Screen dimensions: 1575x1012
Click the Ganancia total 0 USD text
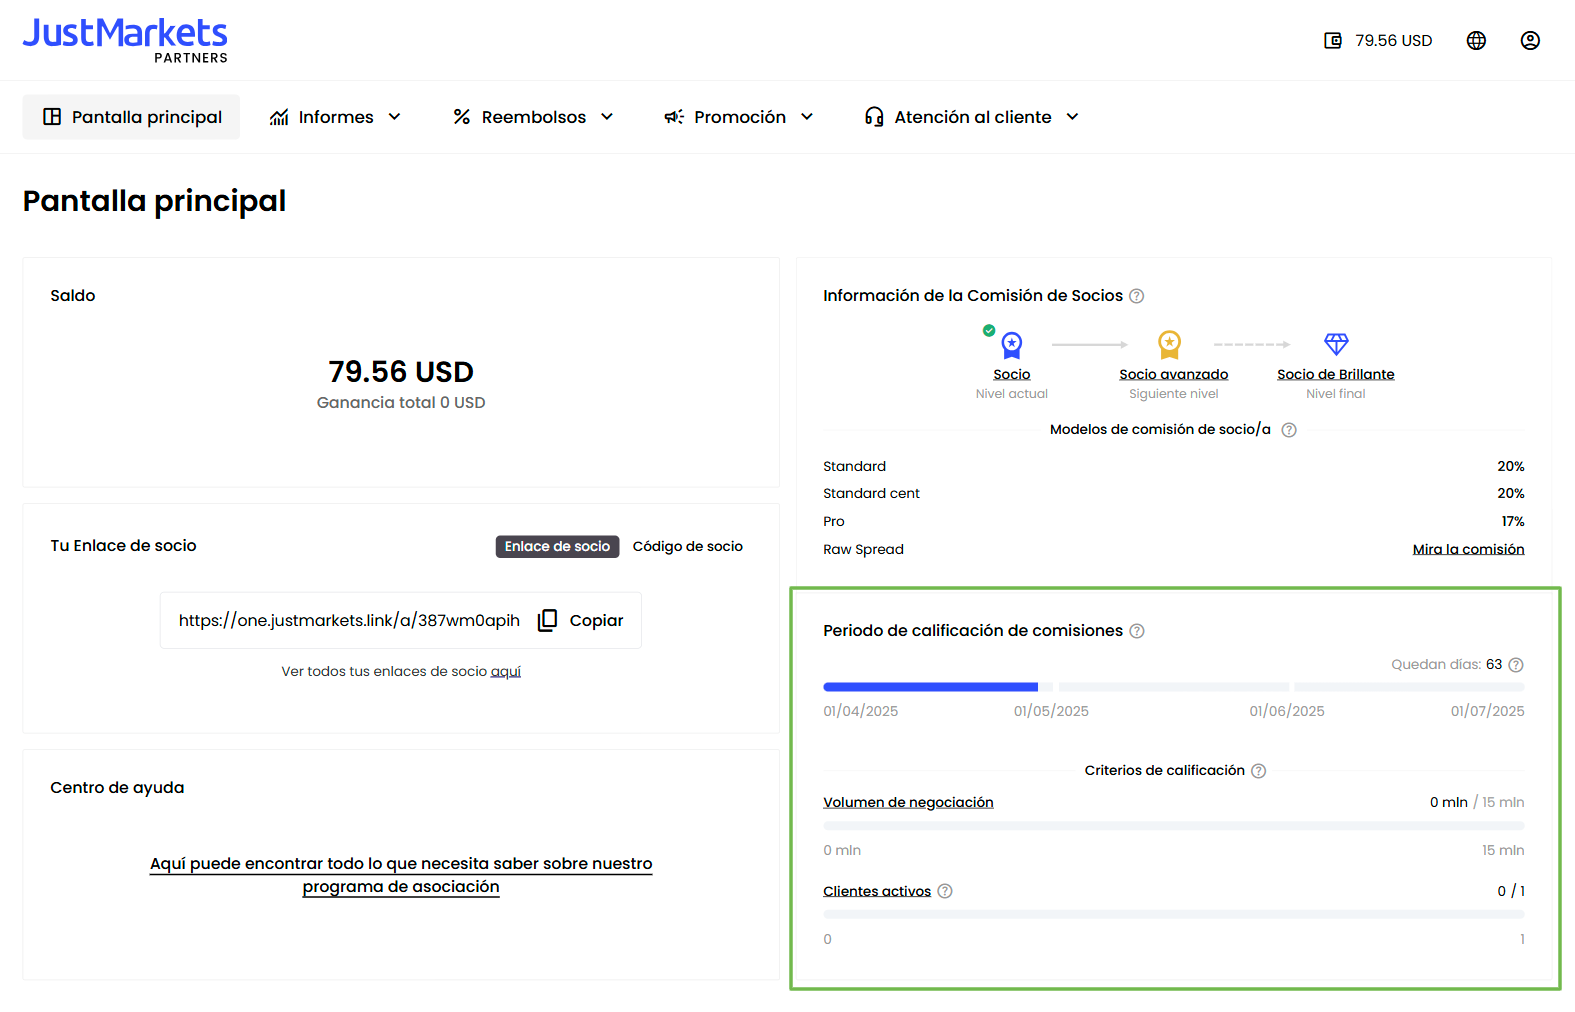pos(401,403)
